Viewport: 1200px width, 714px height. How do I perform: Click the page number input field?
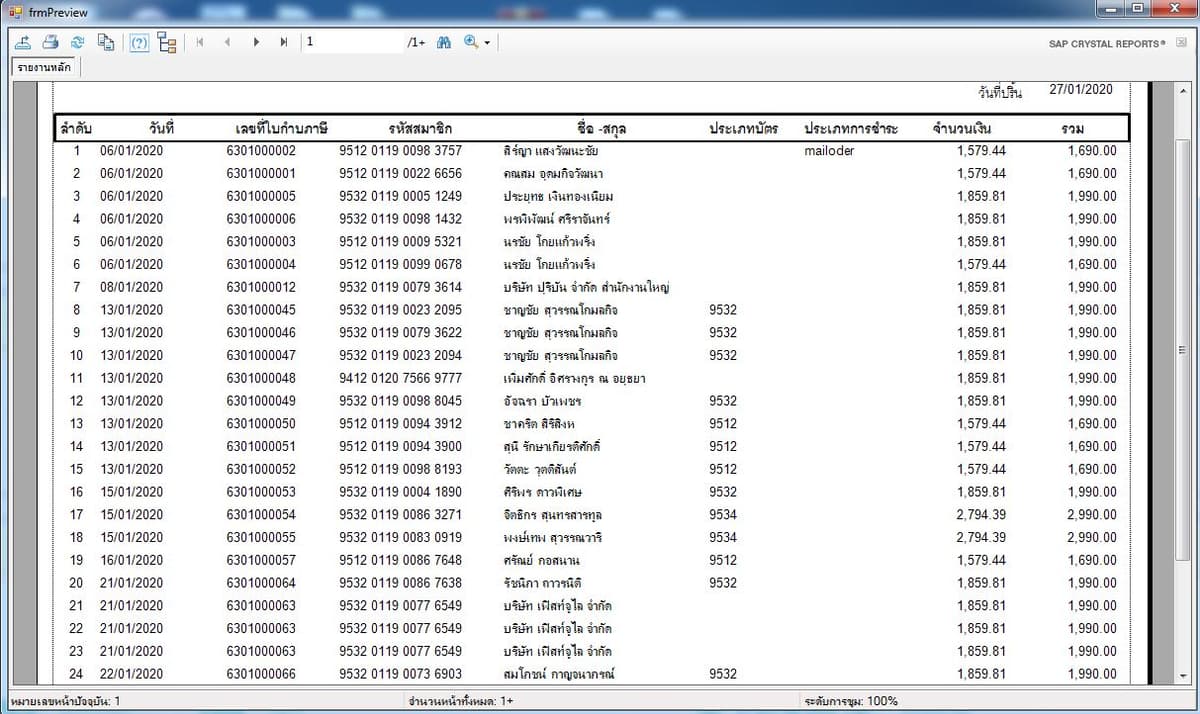352,43
